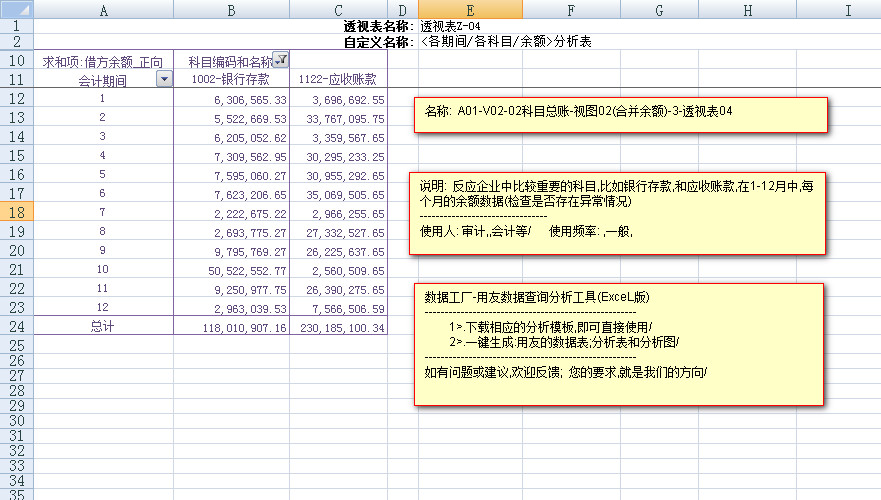This screenshot has width=881, height=500.
Task: Select the highlighted row 18 header
Action: point(16,213)
